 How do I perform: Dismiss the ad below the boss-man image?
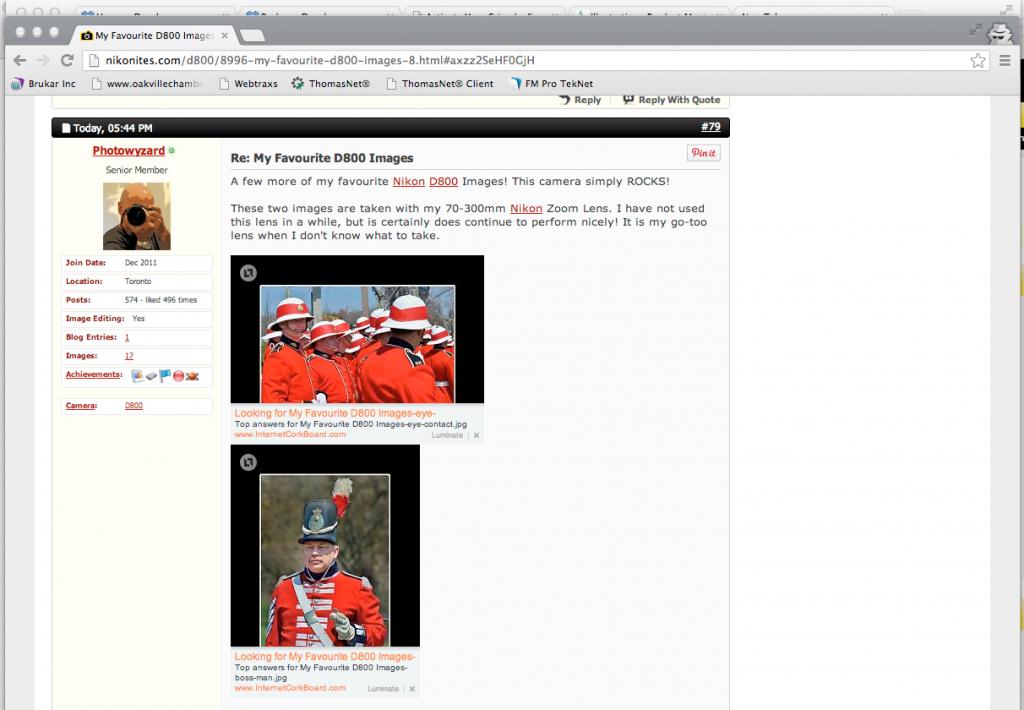(x=412, y=688)
